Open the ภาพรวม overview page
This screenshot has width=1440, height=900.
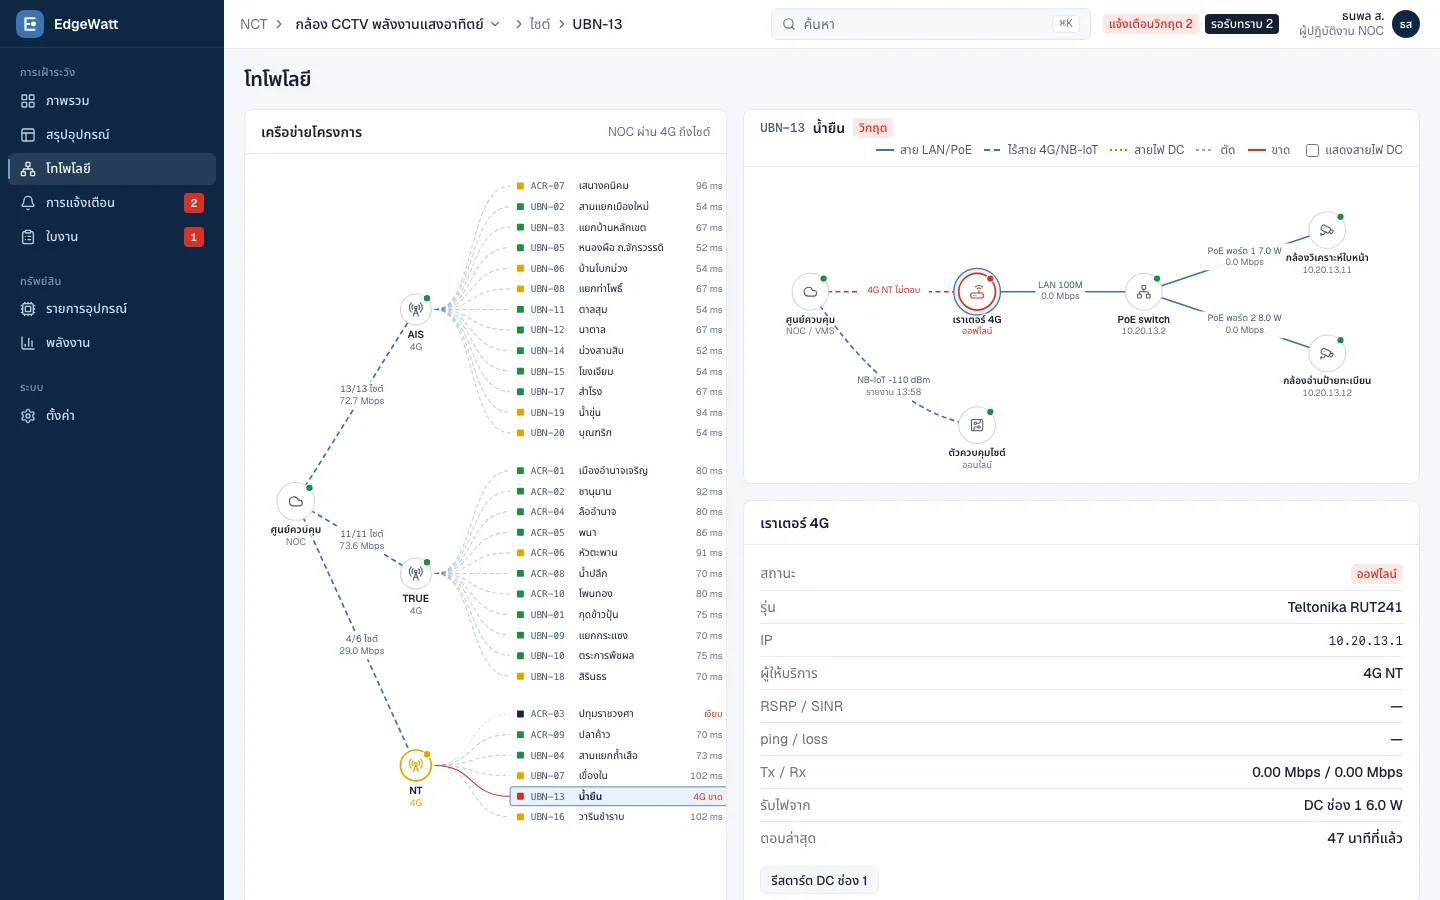[112, 101]
